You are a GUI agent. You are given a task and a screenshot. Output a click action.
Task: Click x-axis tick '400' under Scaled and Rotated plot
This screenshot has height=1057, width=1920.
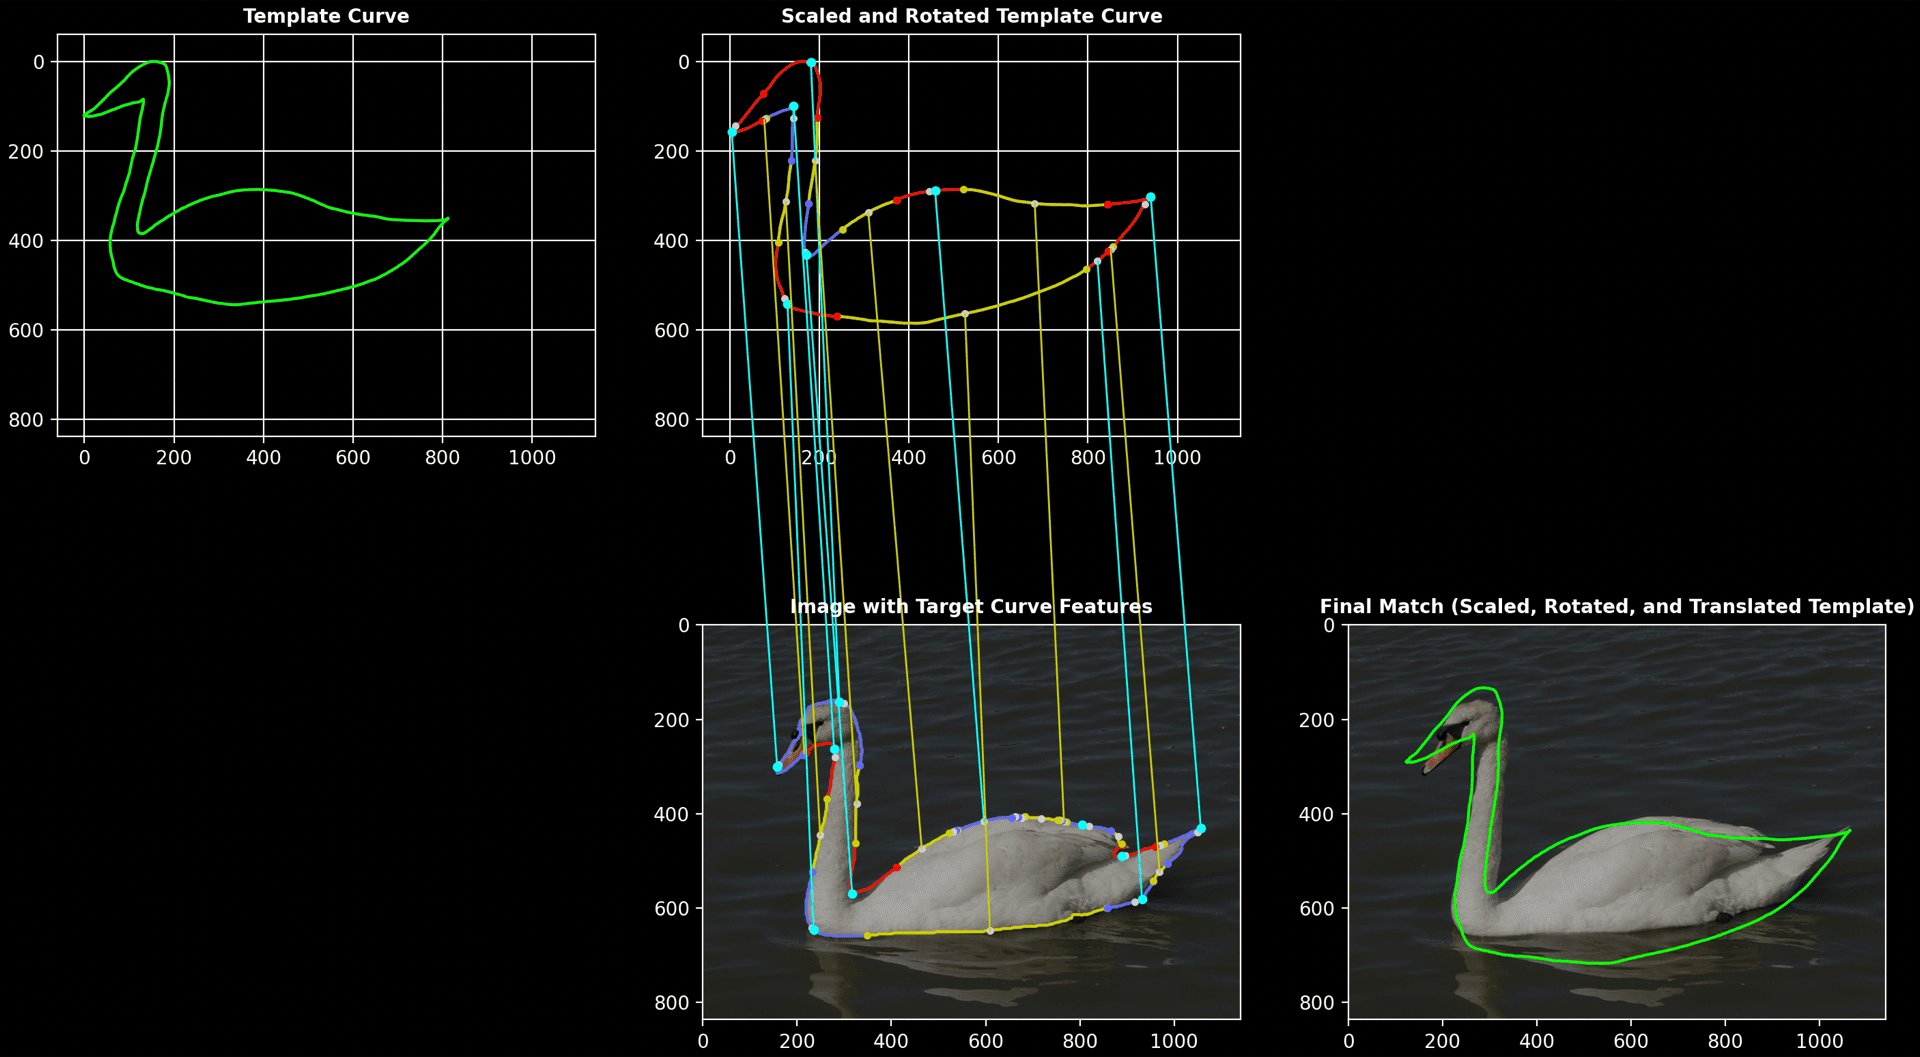coord(909,458)
